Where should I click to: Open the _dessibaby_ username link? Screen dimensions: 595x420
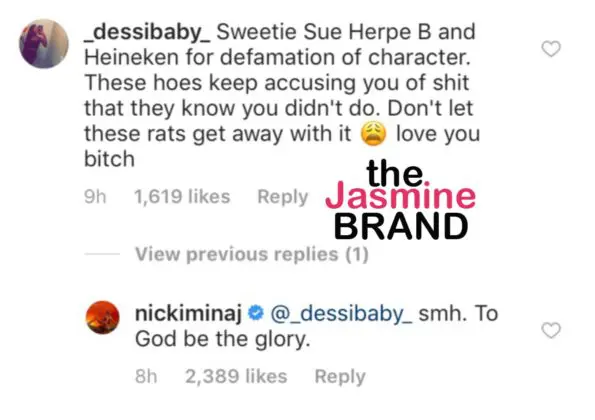click(x=147, y=32)
